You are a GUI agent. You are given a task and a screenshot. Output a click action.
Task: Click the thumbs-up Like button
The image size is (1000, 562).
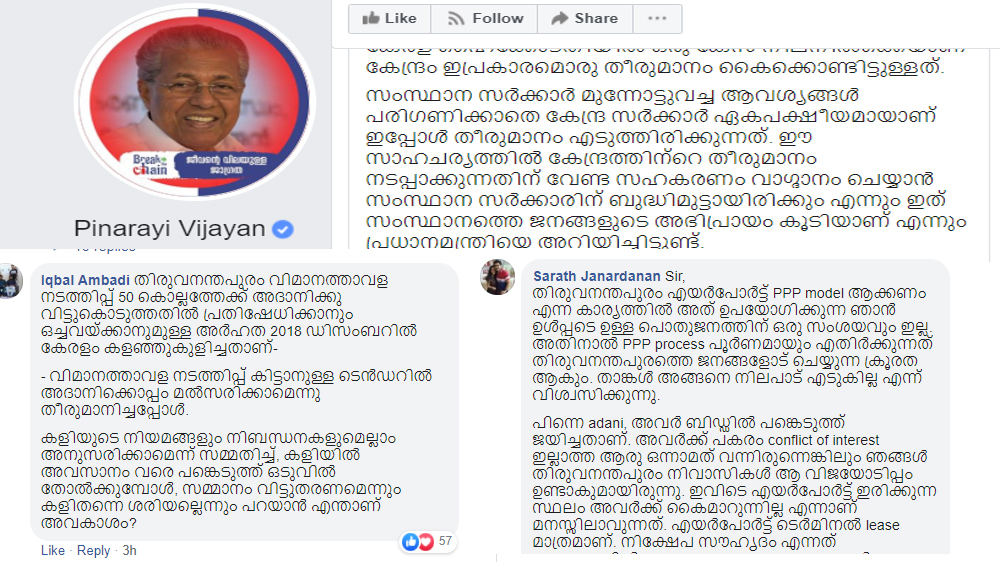coord(390,18)
